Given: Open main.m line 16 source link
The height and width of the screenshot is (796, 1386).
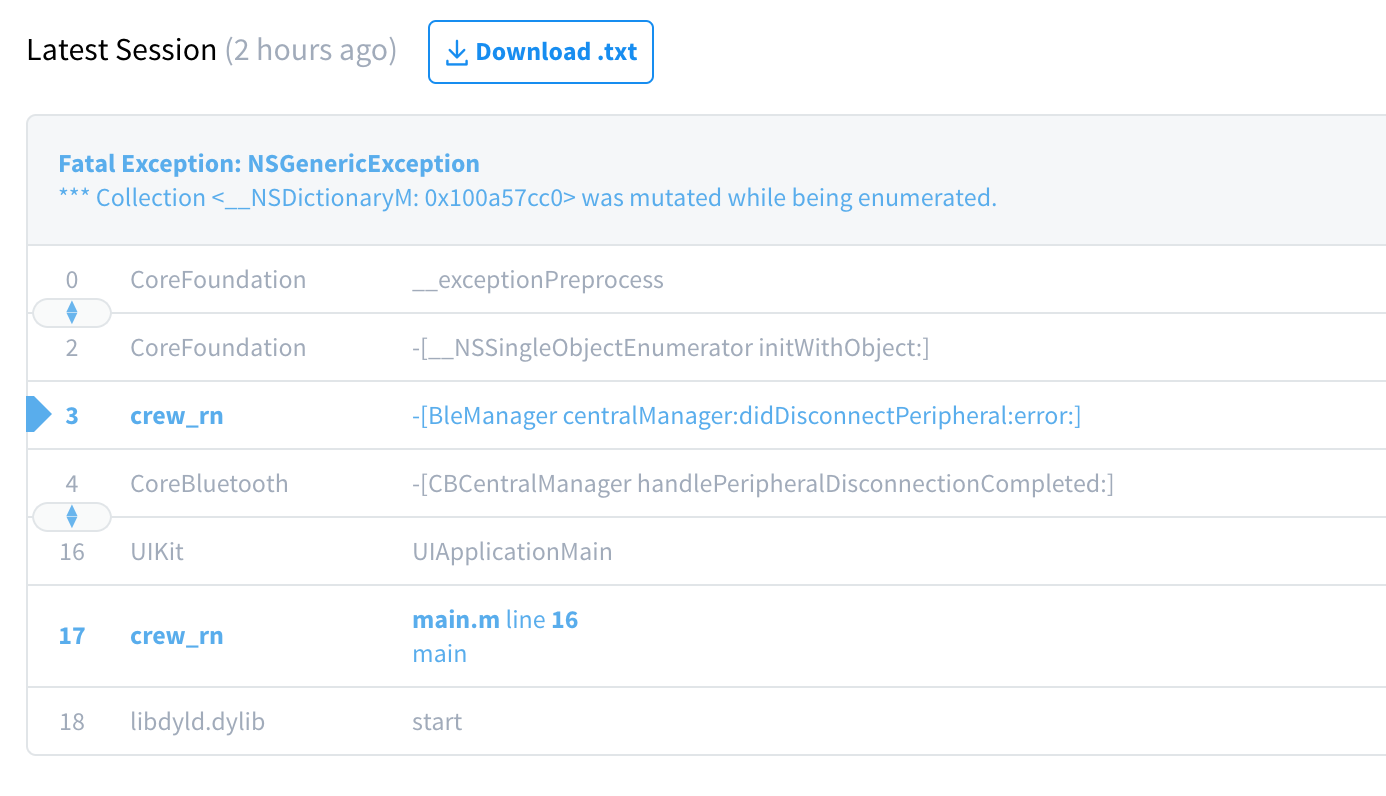Looking at the screenshot, I should 495,619.
